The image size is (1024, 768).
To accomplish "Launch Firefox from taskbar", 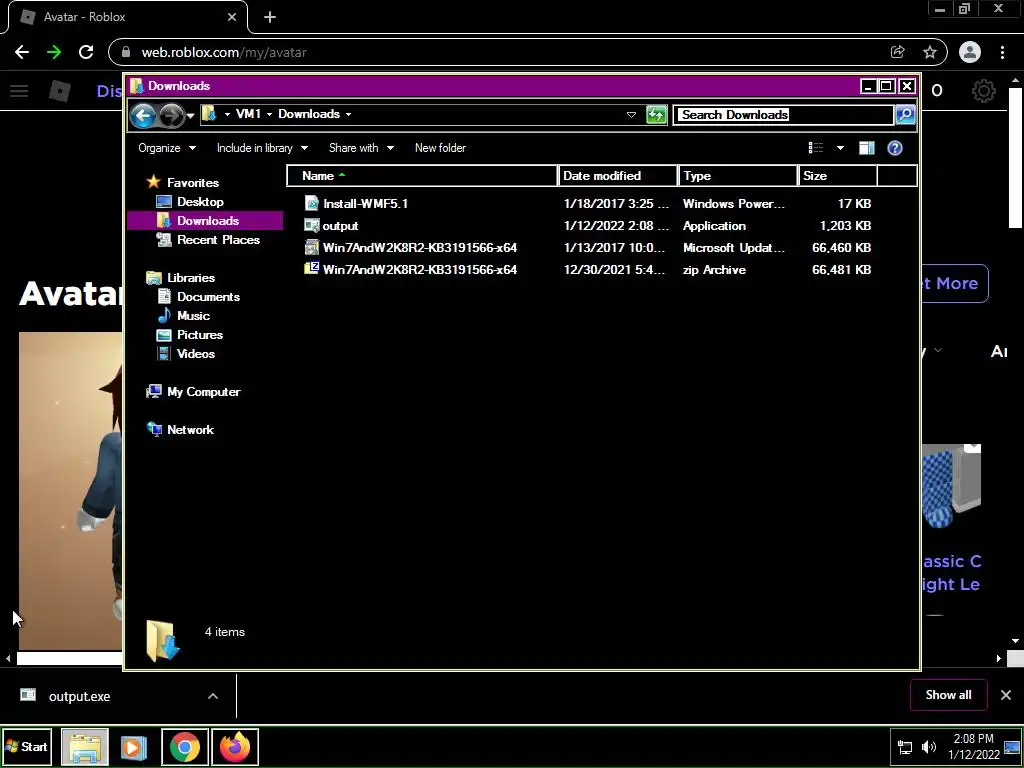I will pos(235,746).
